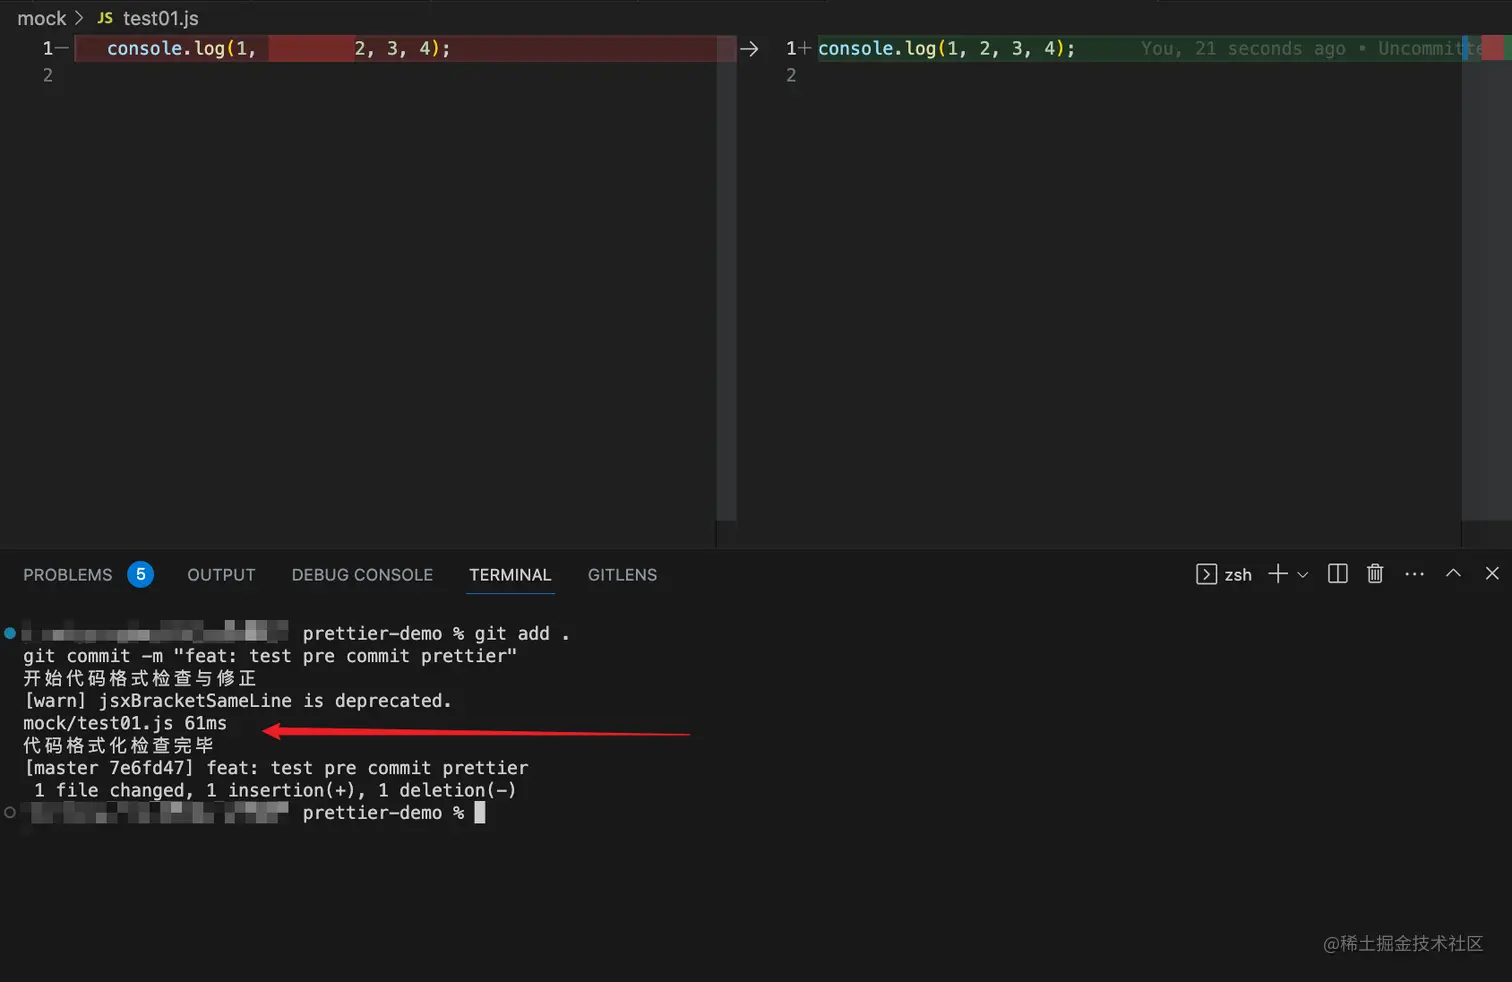Open the terminal profile dropdown chevron
The image size is (1512, 982).
[1302, 574]
